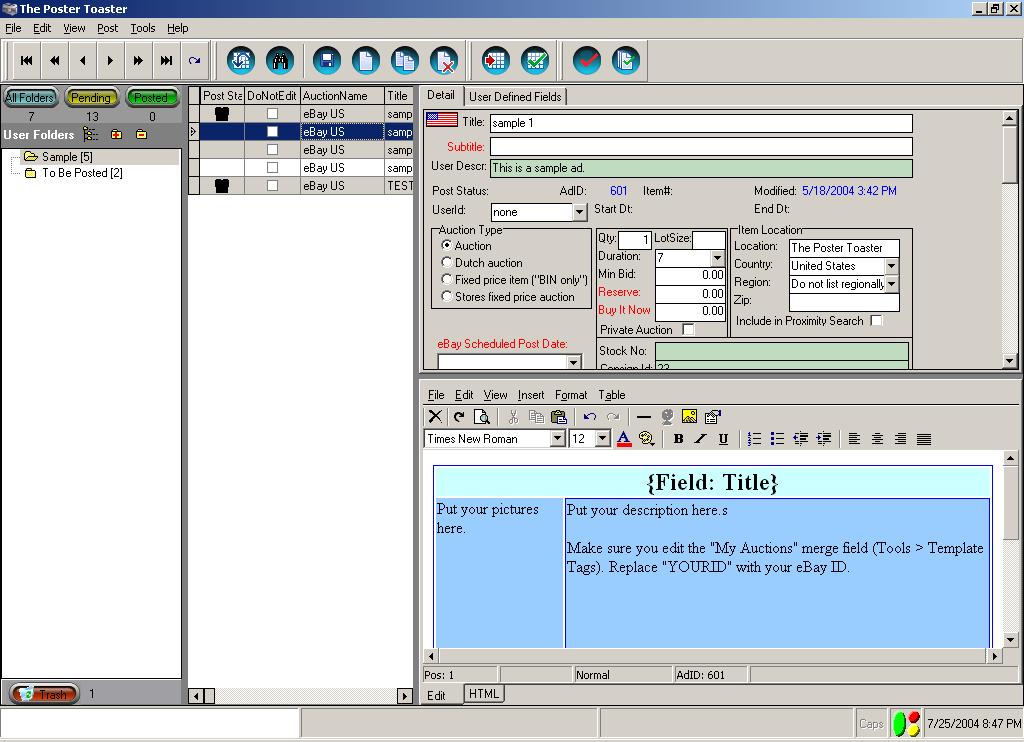Go to previous record arrow
The height and width of the screenshot is (742, 1024).
point(82,61)
